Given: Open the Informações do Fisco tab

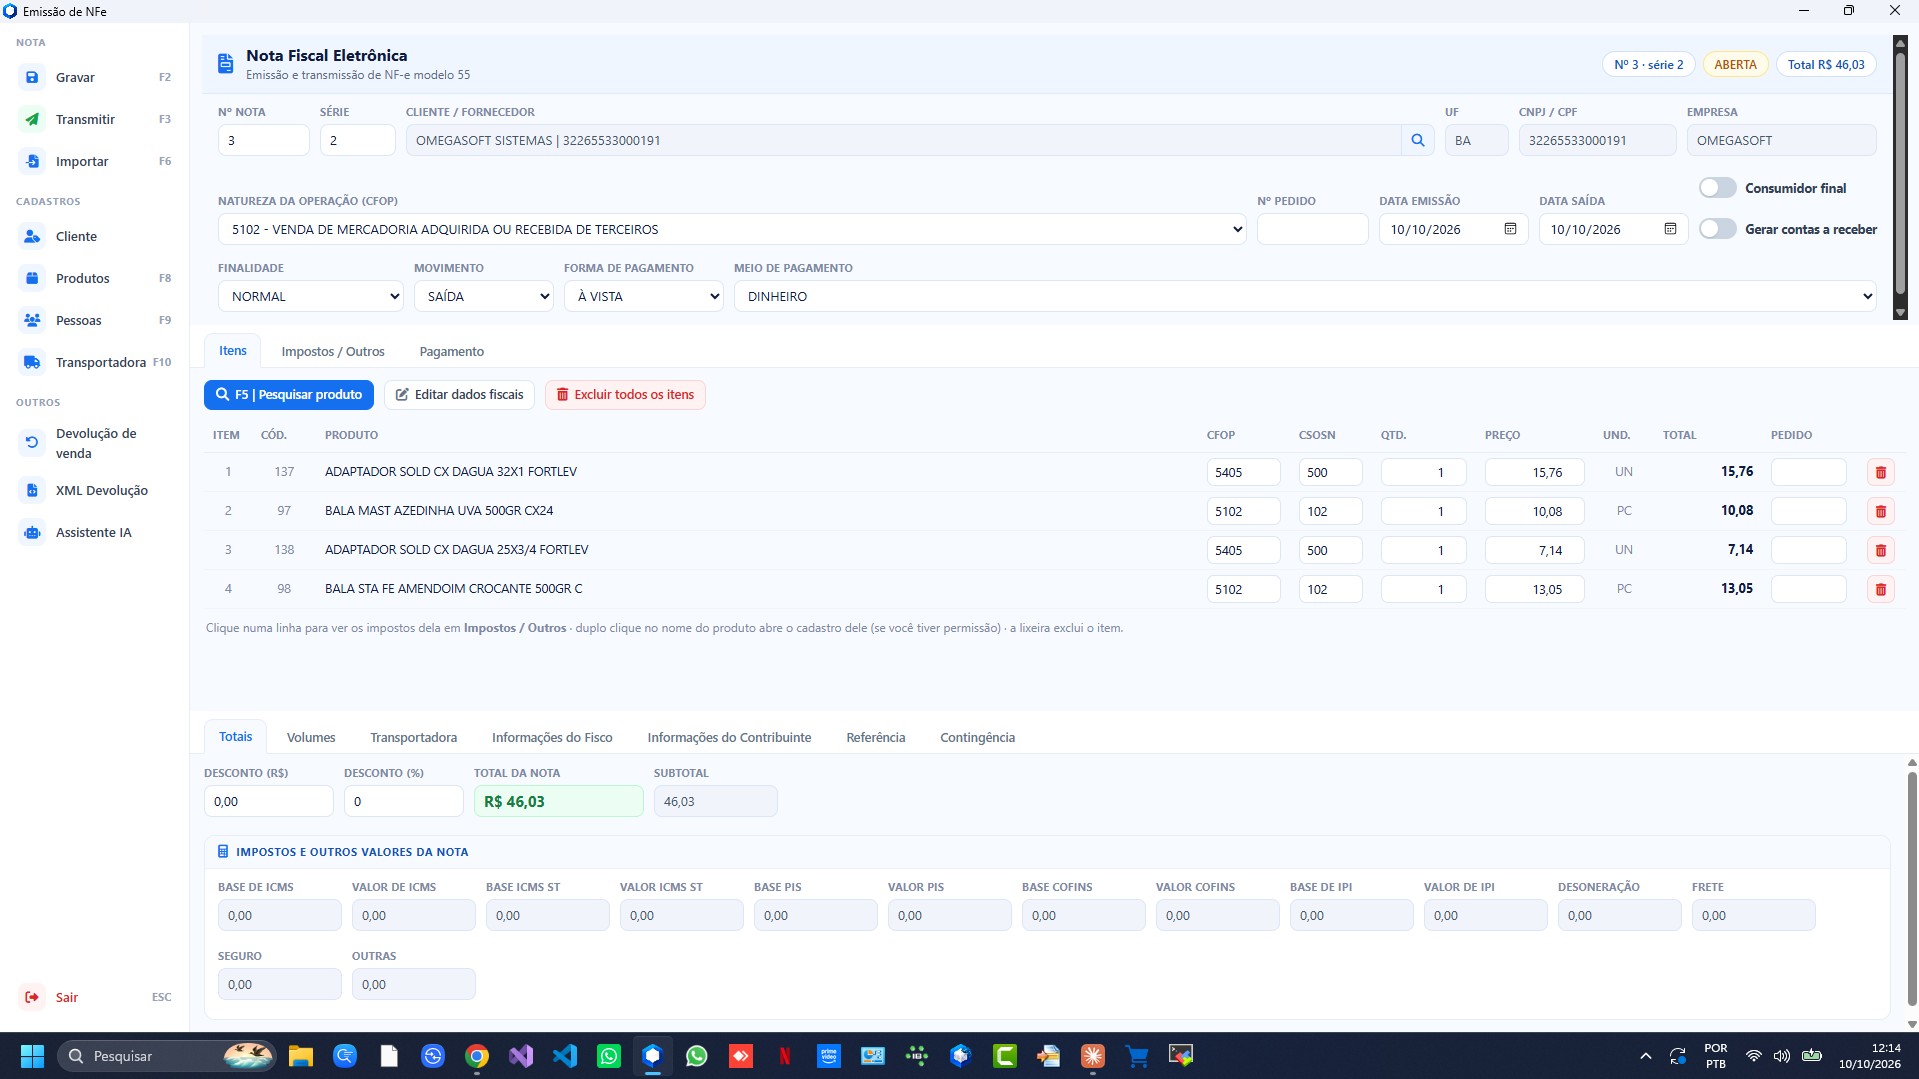Looking at the screenshot, I should tap(552, 737).
